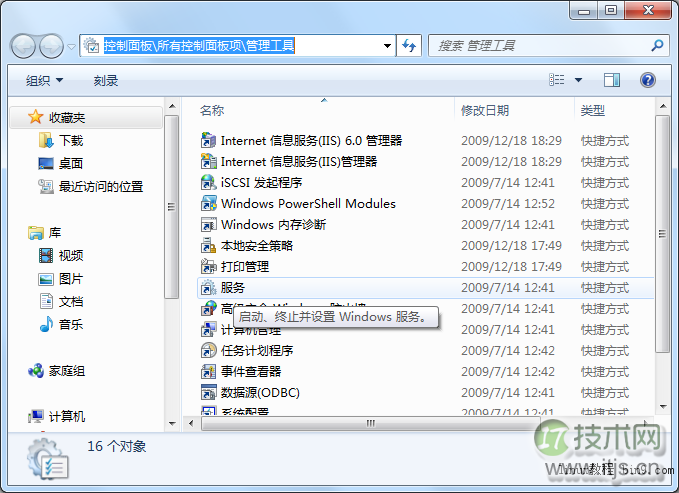Click the 数据源(ODBC) icon

[208, 392]
